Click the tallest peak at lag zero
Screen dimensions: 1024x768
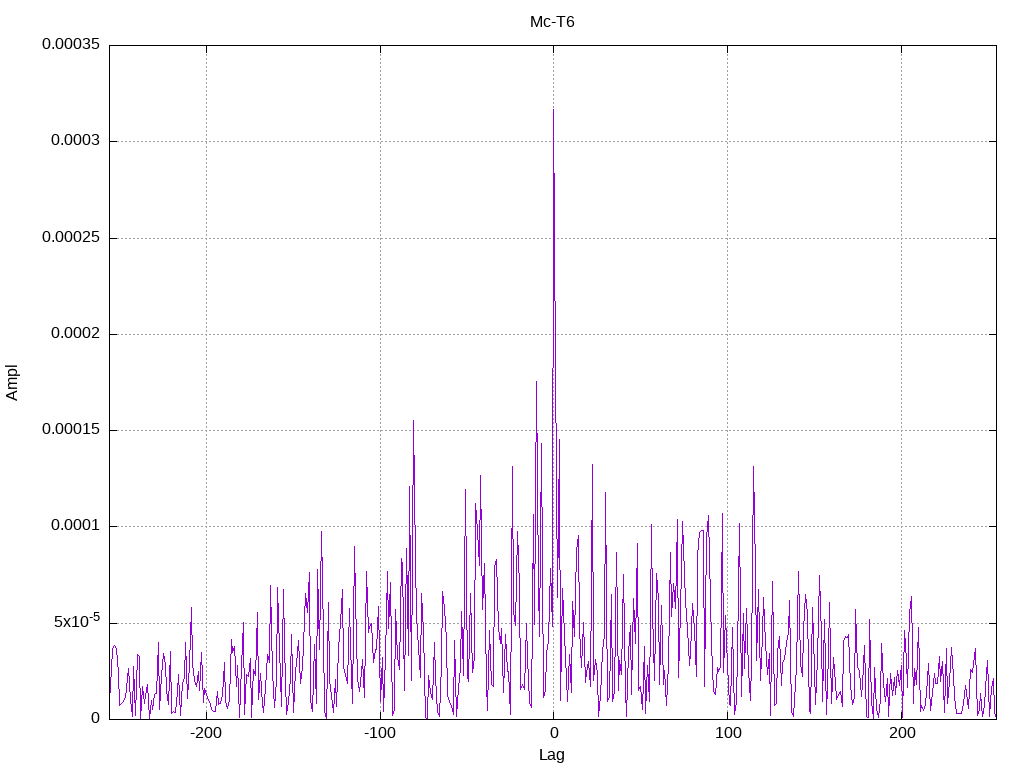pyautogui.click(x=554, y=111)
